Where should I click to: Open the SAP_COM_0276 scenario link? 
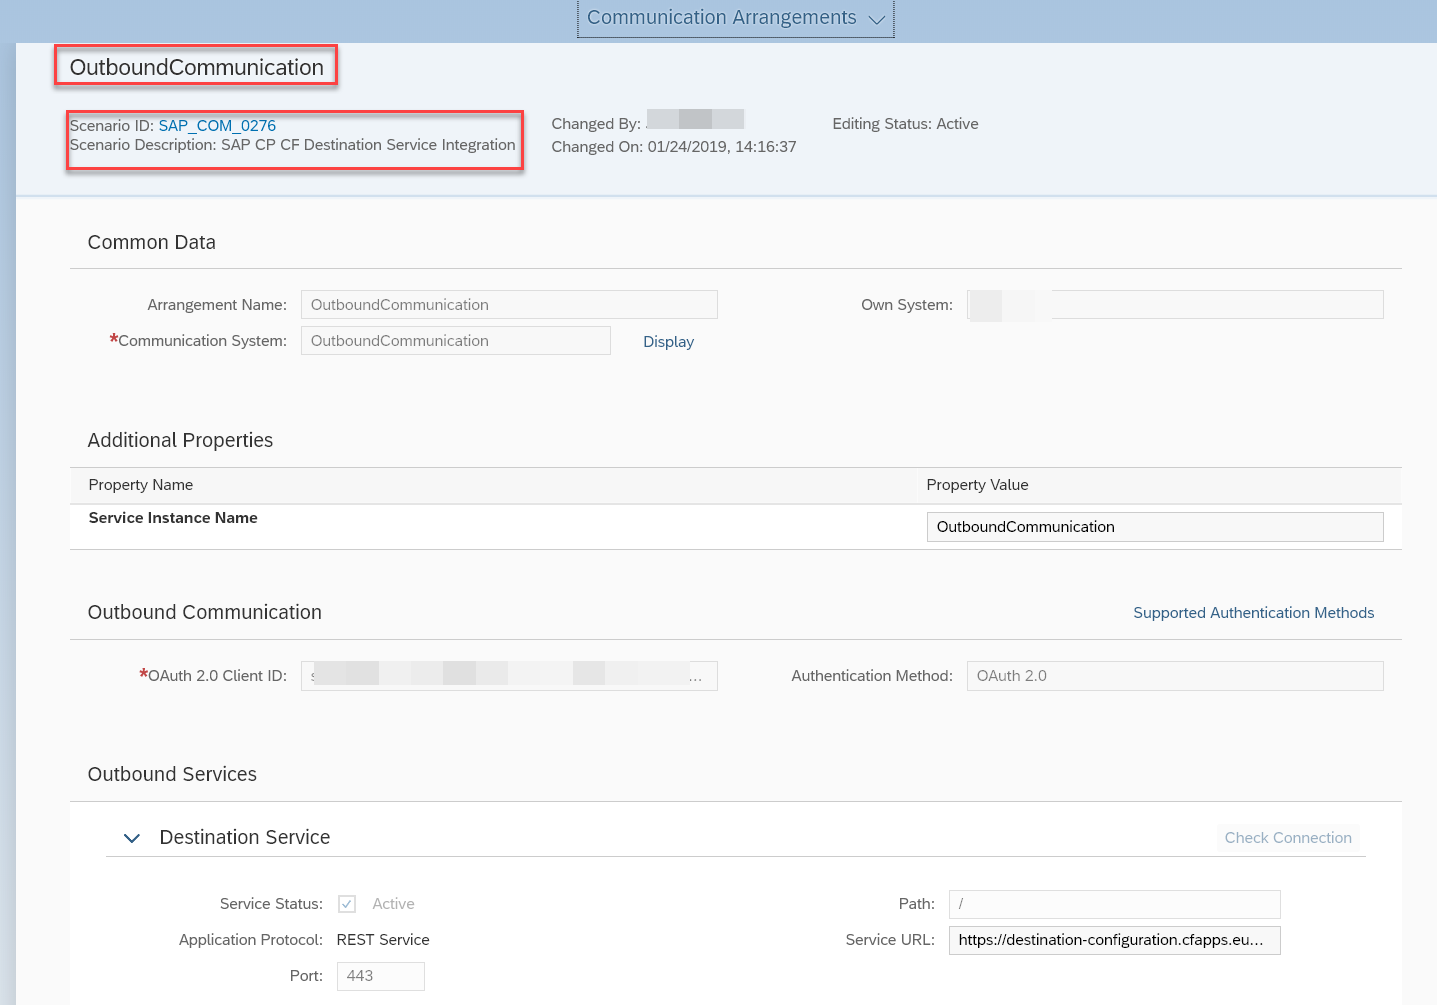pos(217,125)
